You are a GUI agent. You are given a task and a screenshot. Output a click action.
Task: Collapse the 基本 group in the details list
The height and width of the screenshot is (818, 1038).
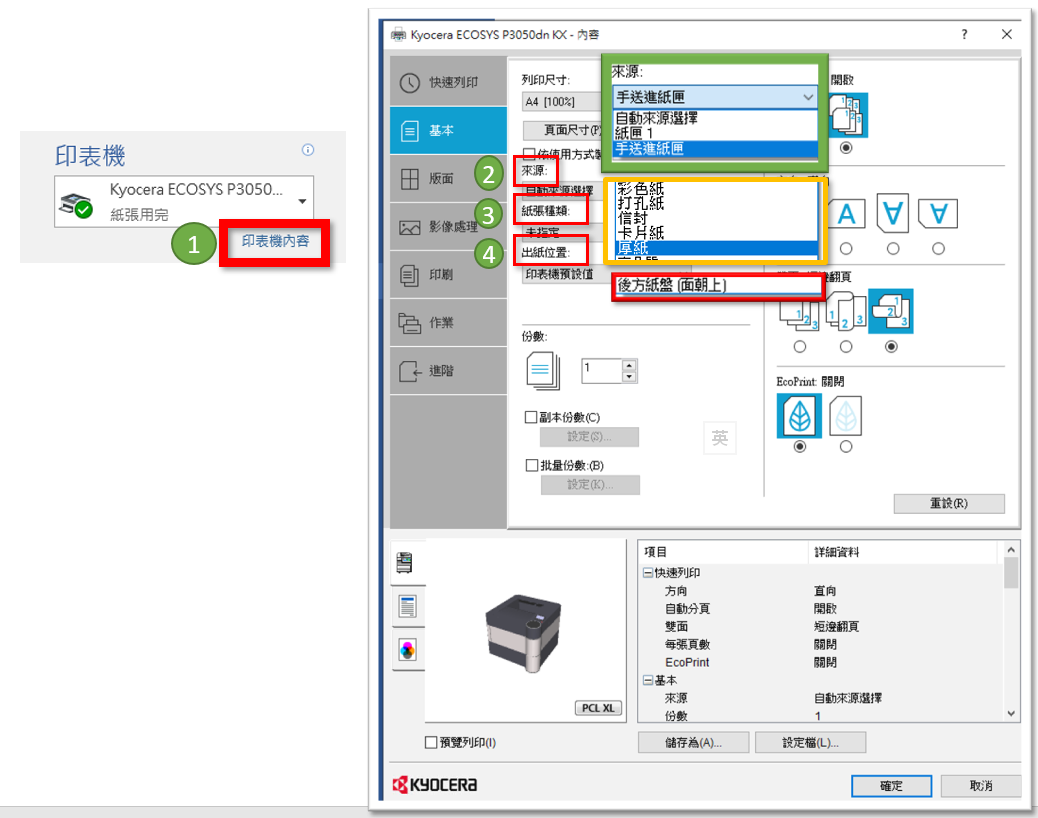[647, 680]
